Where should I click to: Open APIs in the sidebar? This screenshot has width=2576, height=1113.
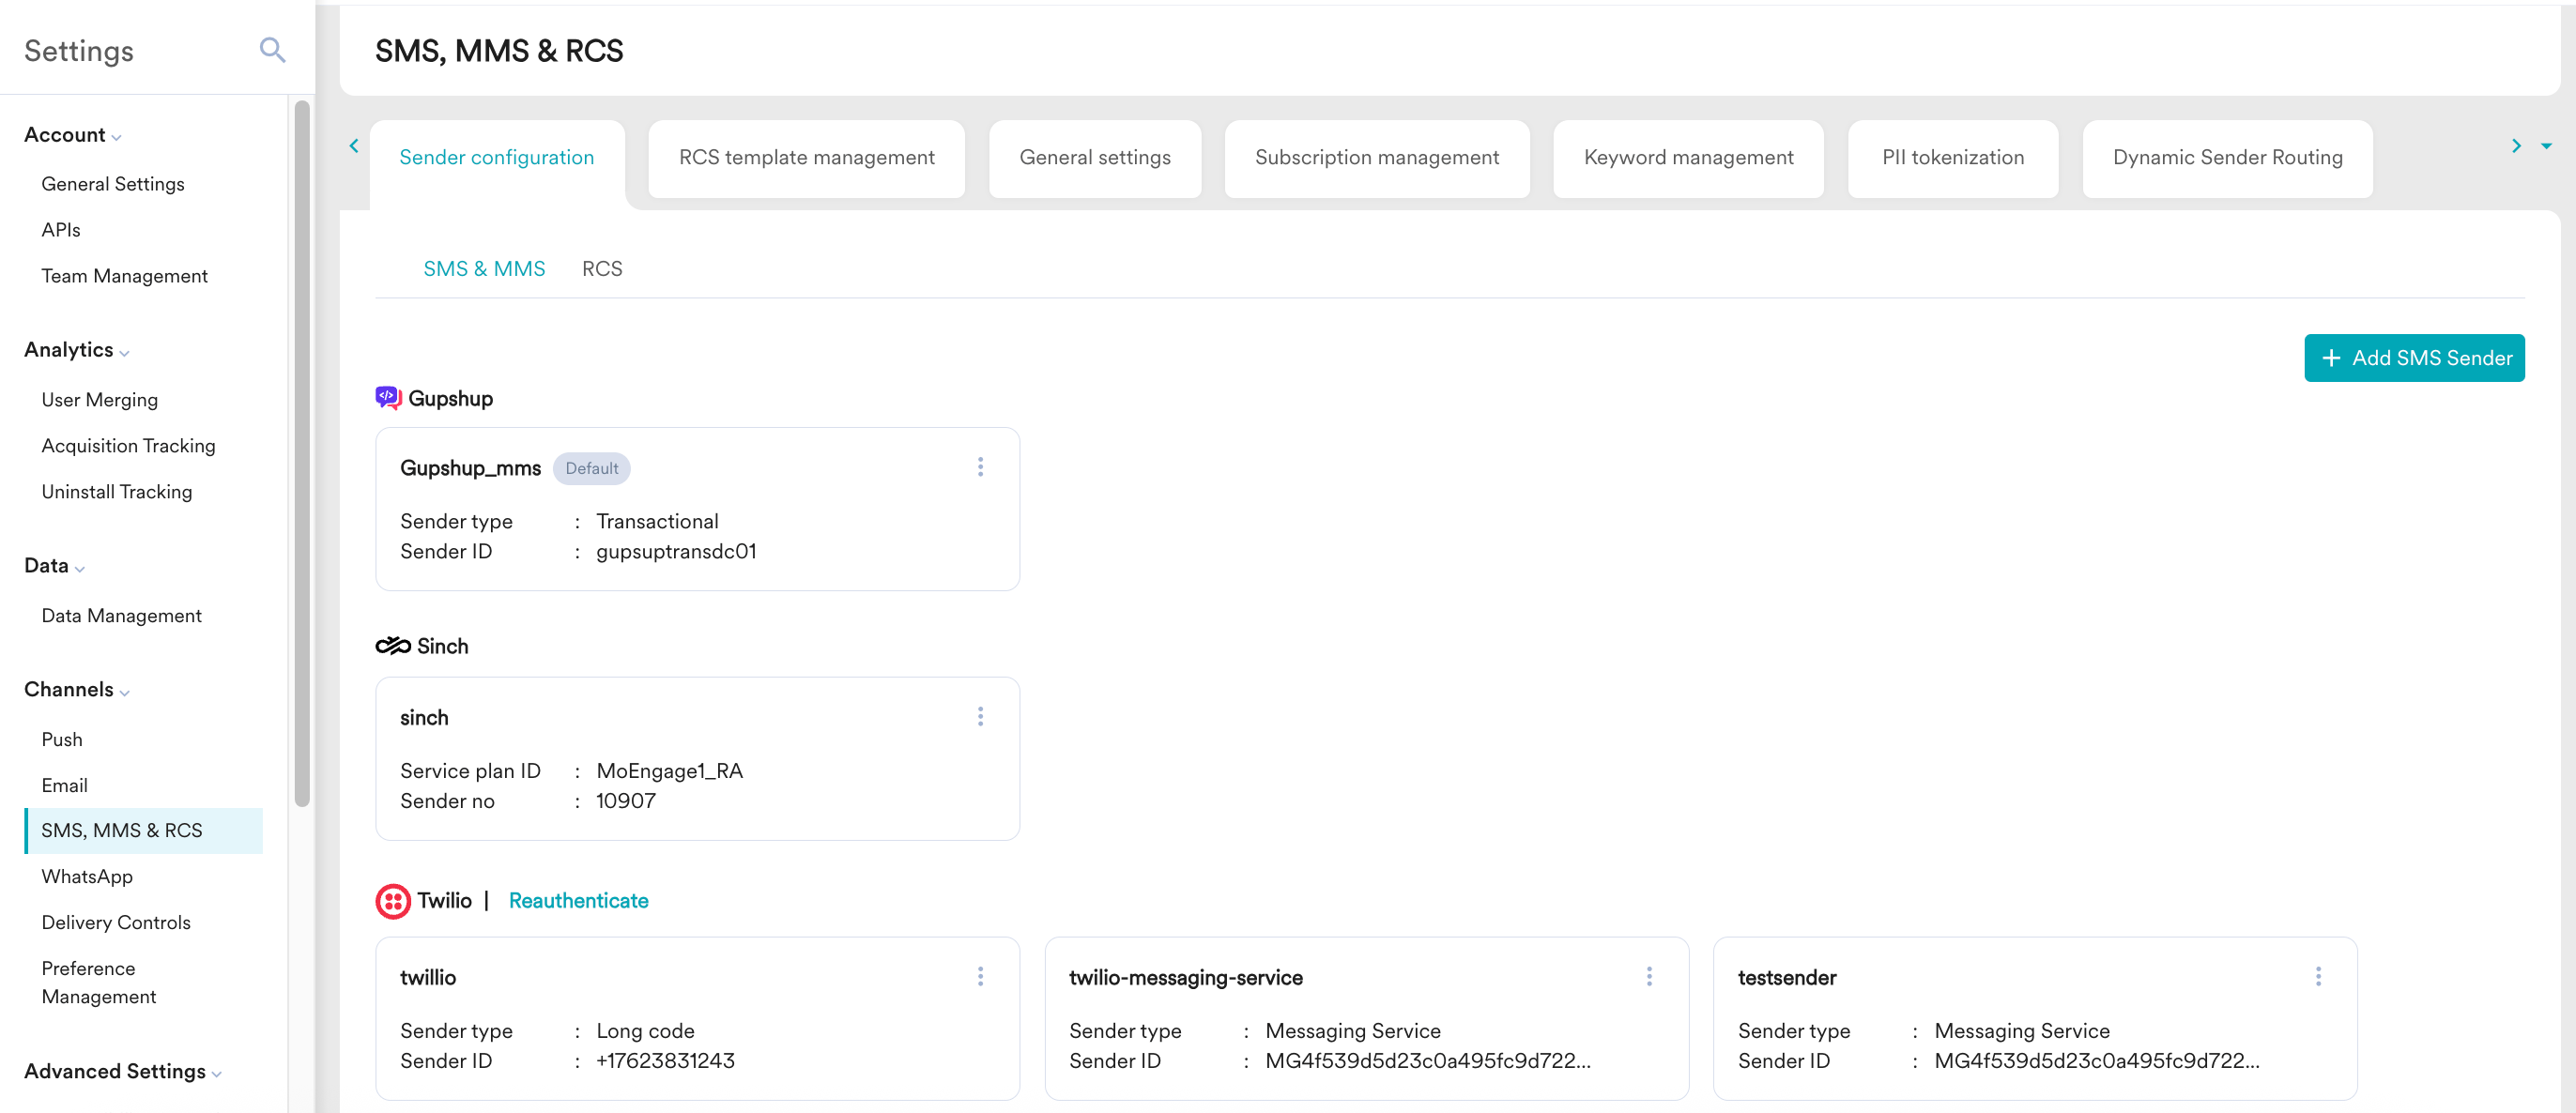pyautogui.click(x=61, y=230)
